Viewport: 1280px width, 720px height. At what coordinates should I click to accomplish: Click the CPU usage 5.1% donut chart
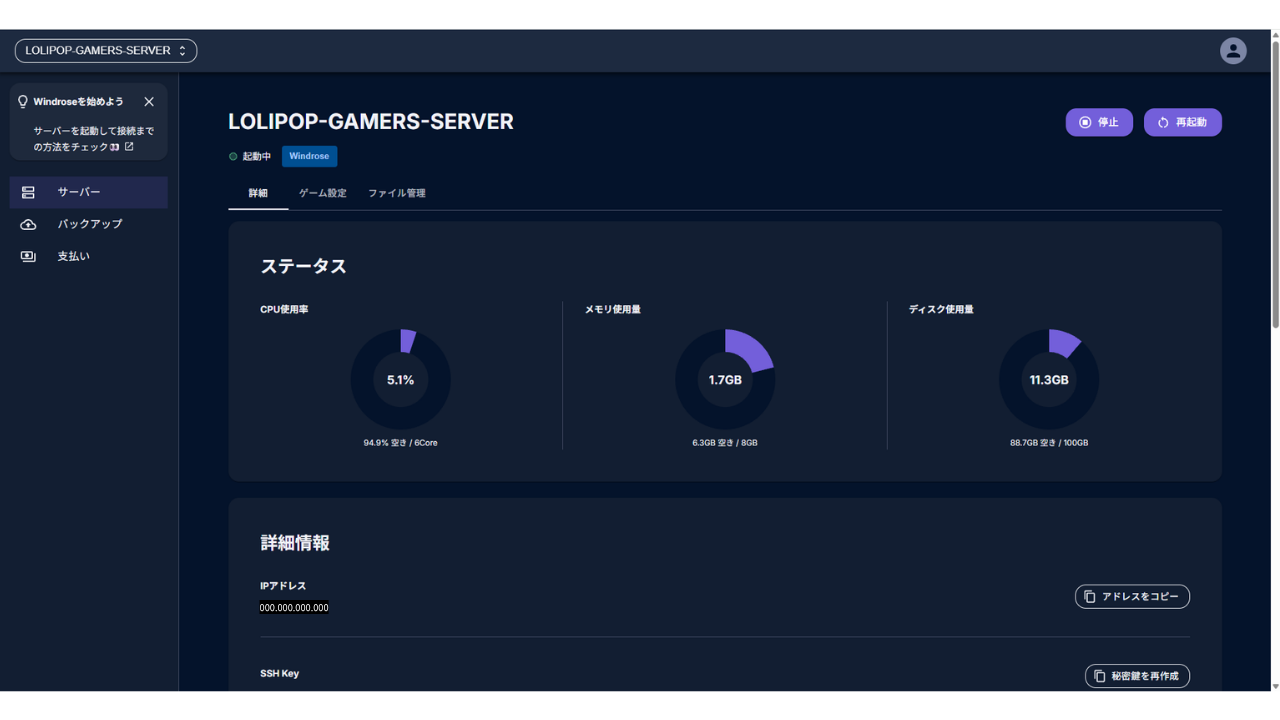pyautogui.click(x=400, y=380)
